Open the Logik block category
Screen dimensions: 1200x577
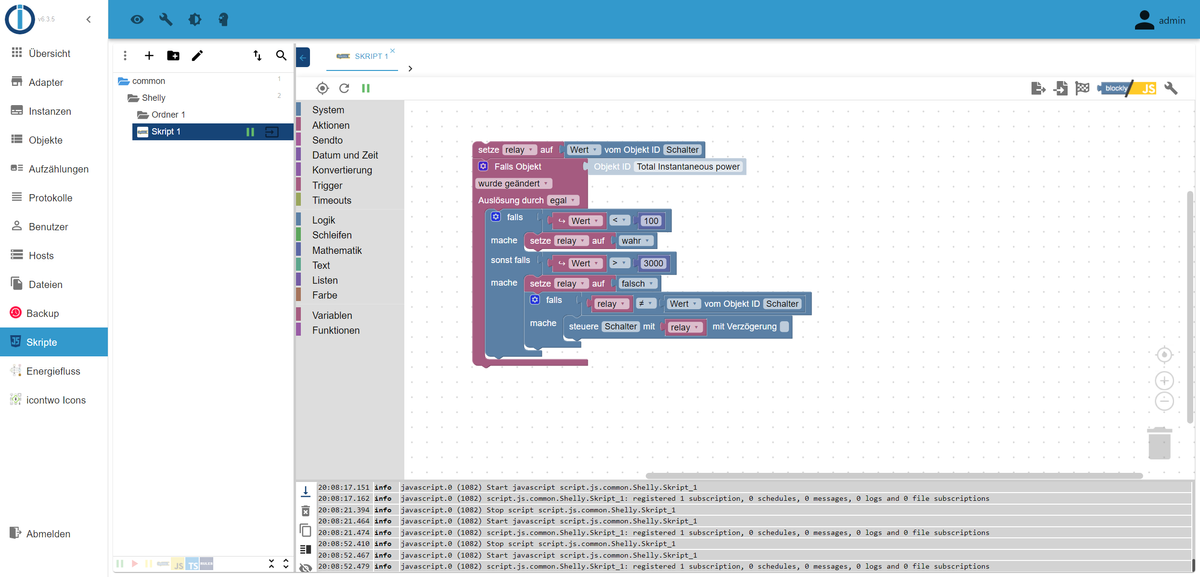(323, 220)
